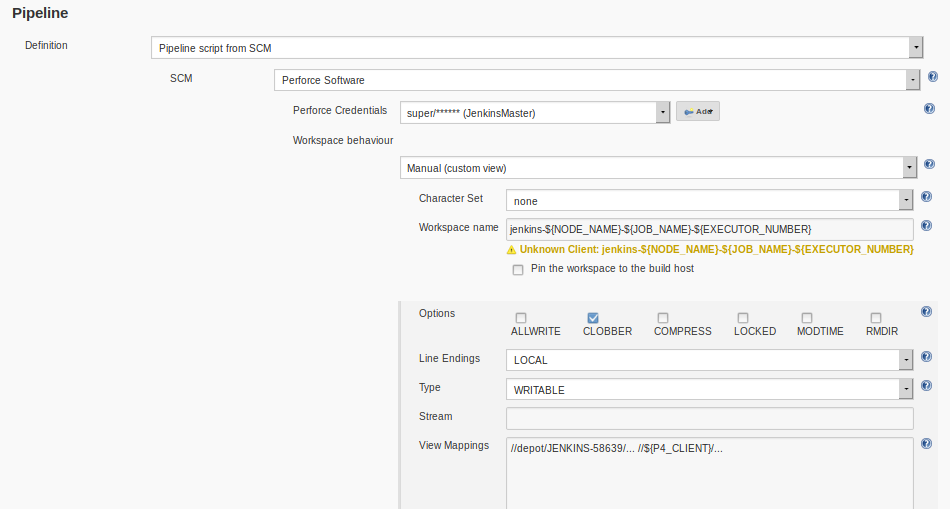Screen dimensions: 950x509
Task: Toggle the COMPRESS option checkbox
Action: point(663,318)
